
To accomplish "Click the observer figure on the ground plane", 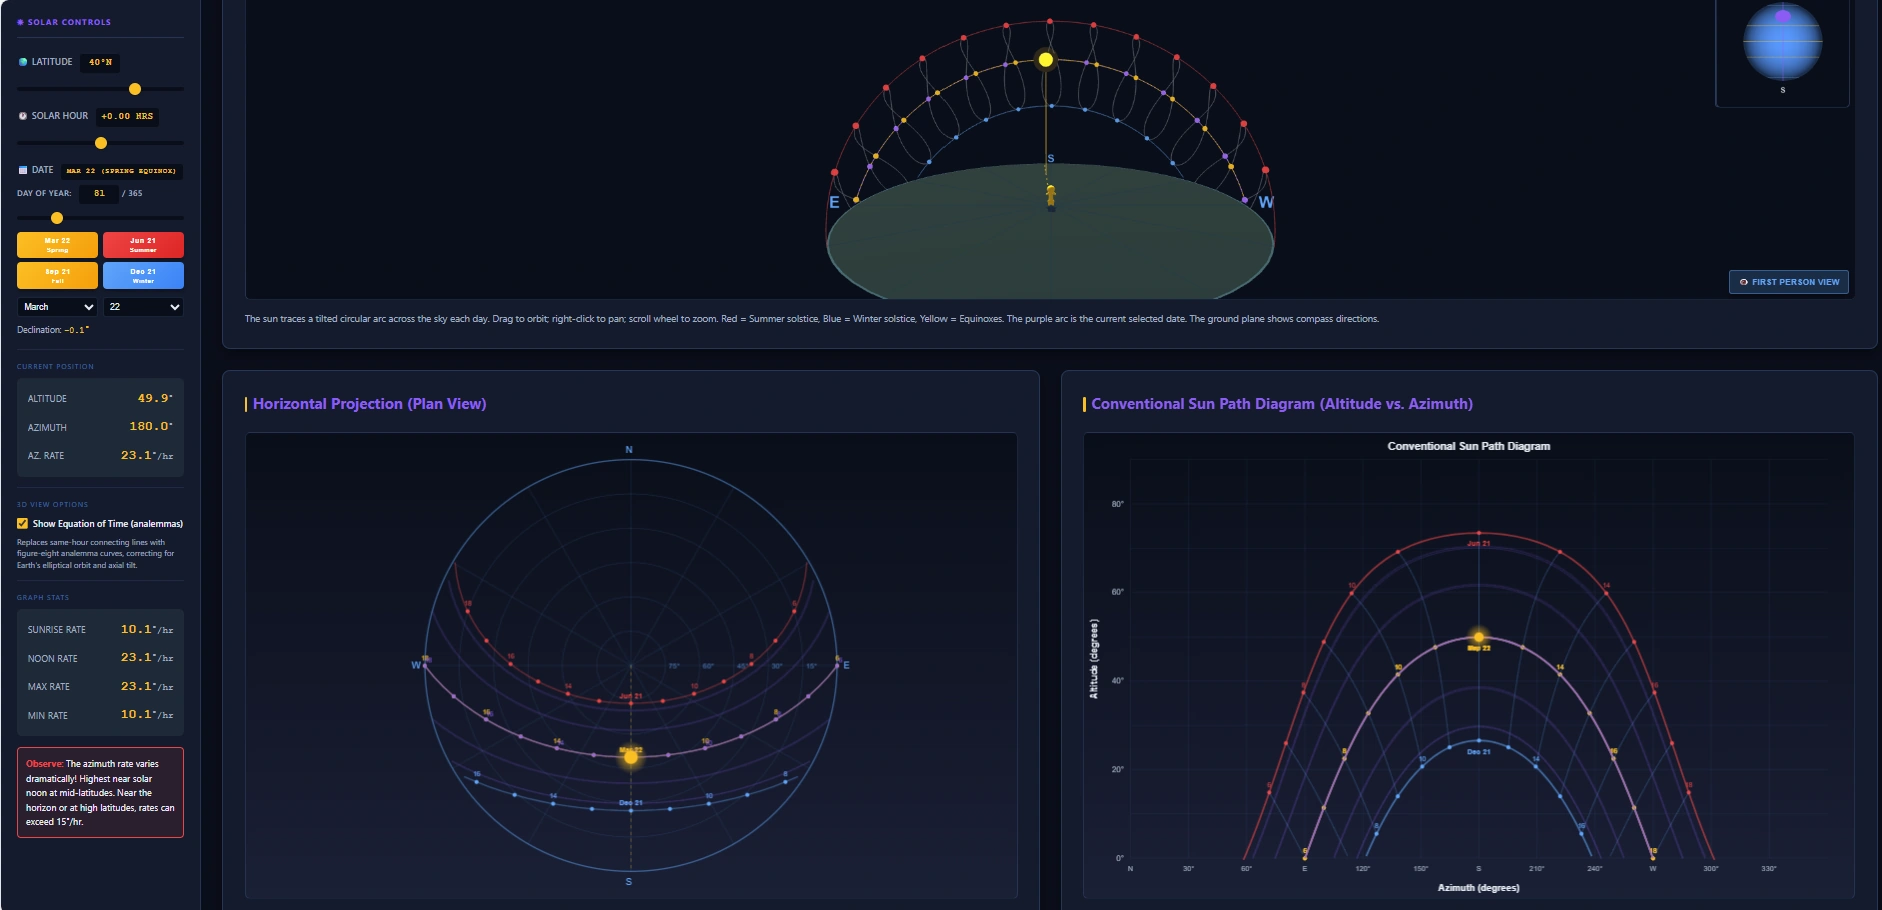I will coord(1051,196).
